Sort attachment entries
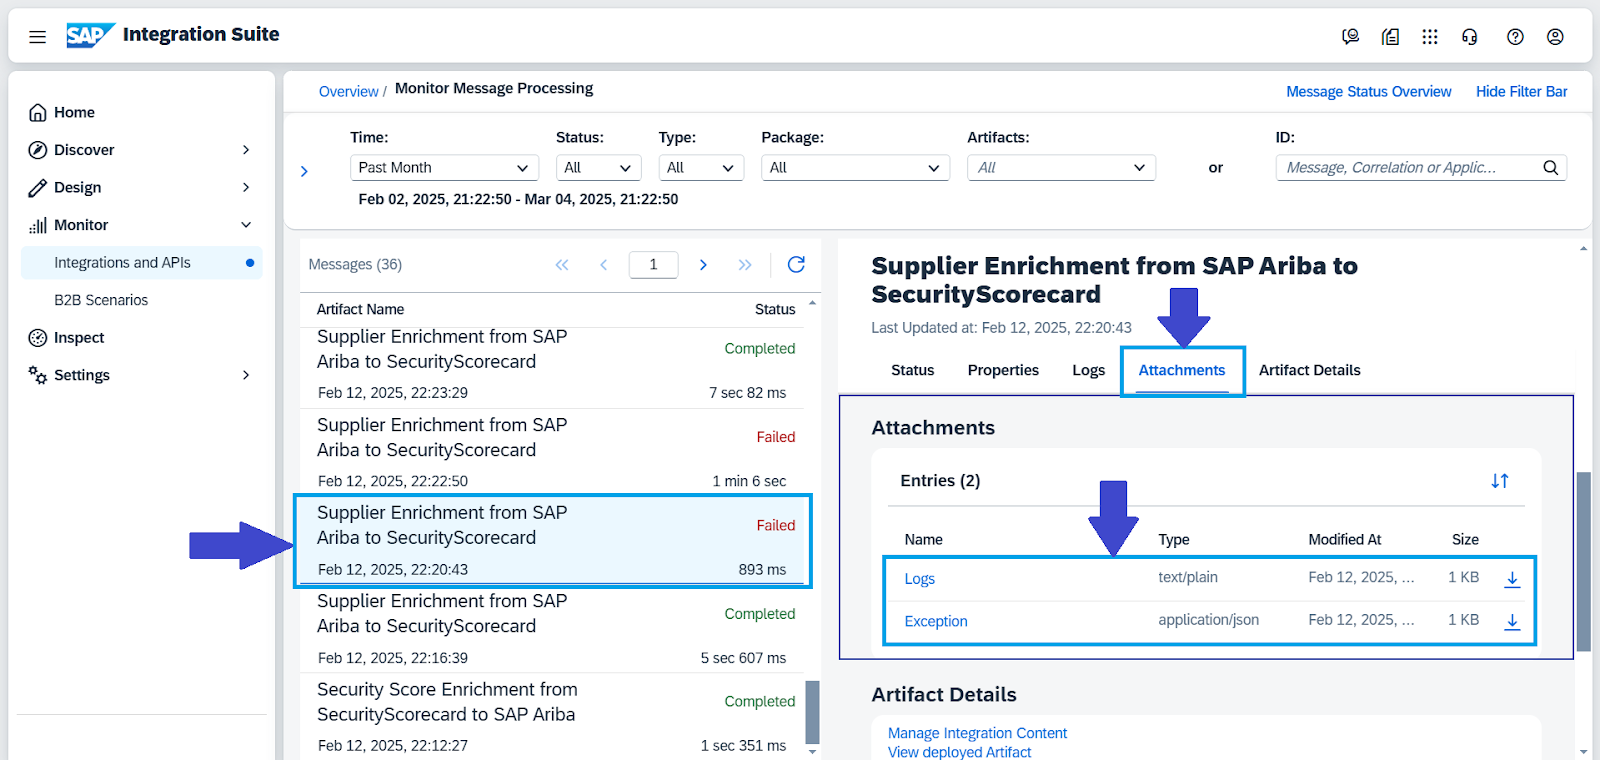This screenshot has height=760, width=1600. click(1500, 481)
